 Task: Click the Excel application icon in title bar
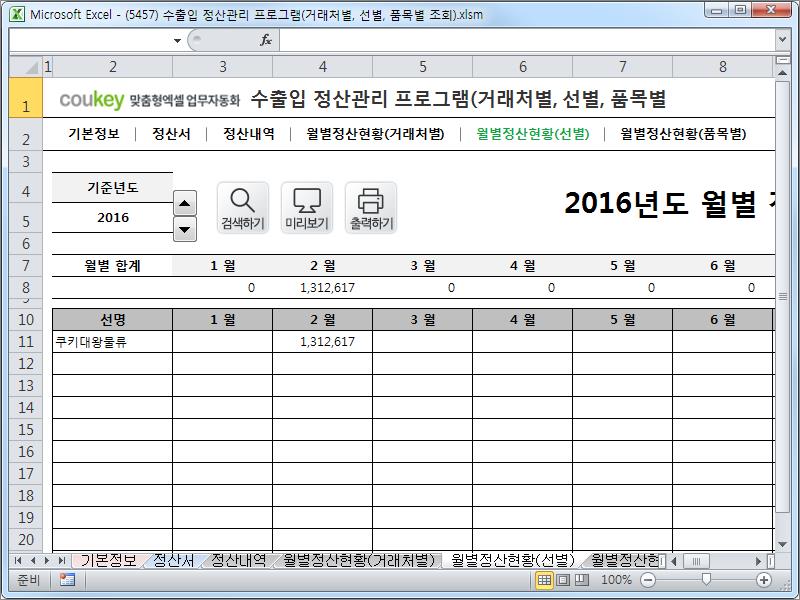[x=17, y=14]
